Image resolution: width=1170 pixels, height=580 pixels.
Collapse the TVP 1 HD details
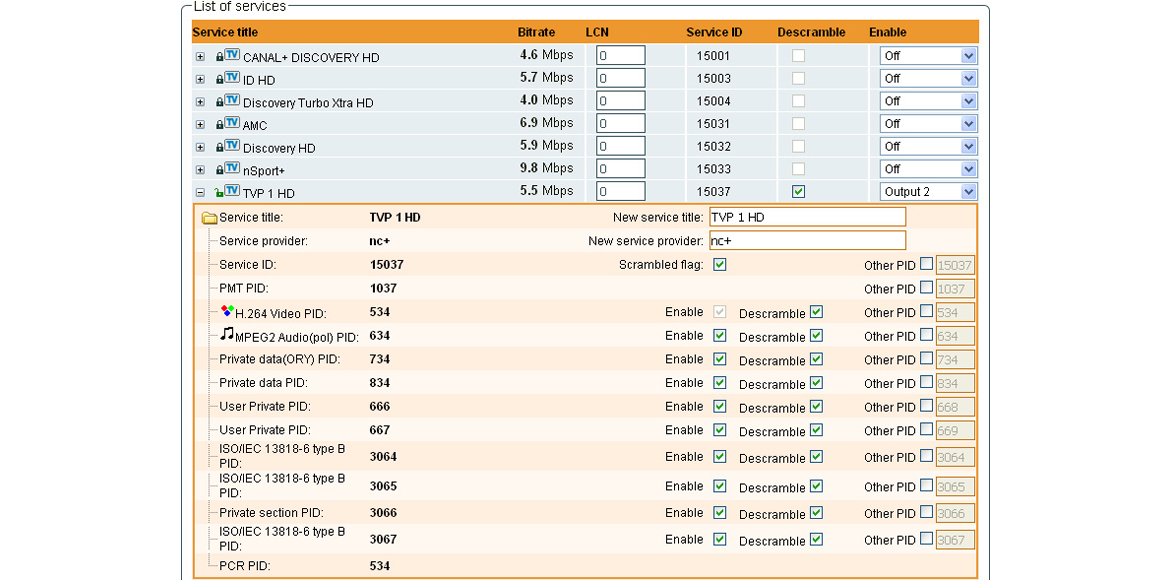coord(199,192)
